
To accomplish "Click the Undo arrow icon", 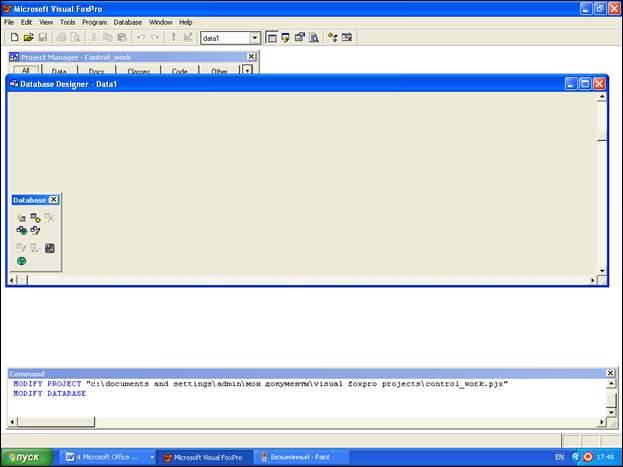I will point(141,37).
